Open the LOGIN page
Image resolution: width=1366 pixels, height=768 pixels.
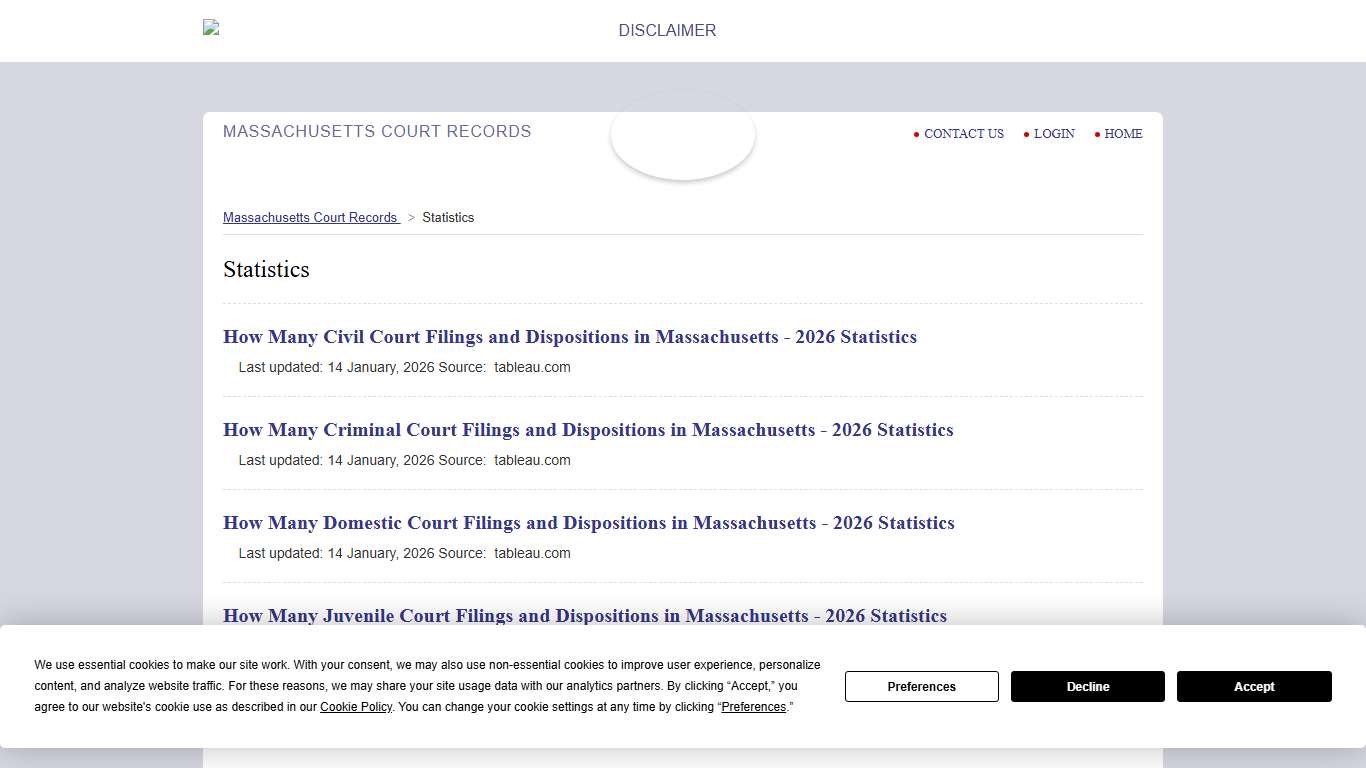point(1054,134)
